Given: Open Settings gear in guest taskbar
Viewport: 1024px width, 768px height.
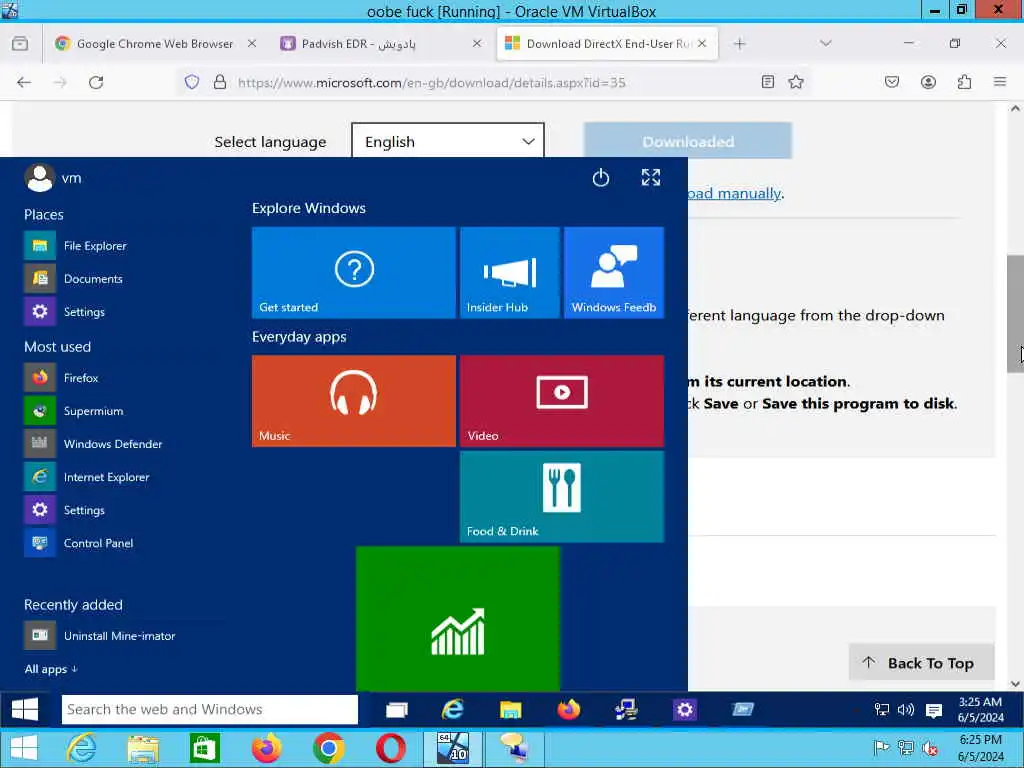Looking at the screenshot, I should [684, 709].
